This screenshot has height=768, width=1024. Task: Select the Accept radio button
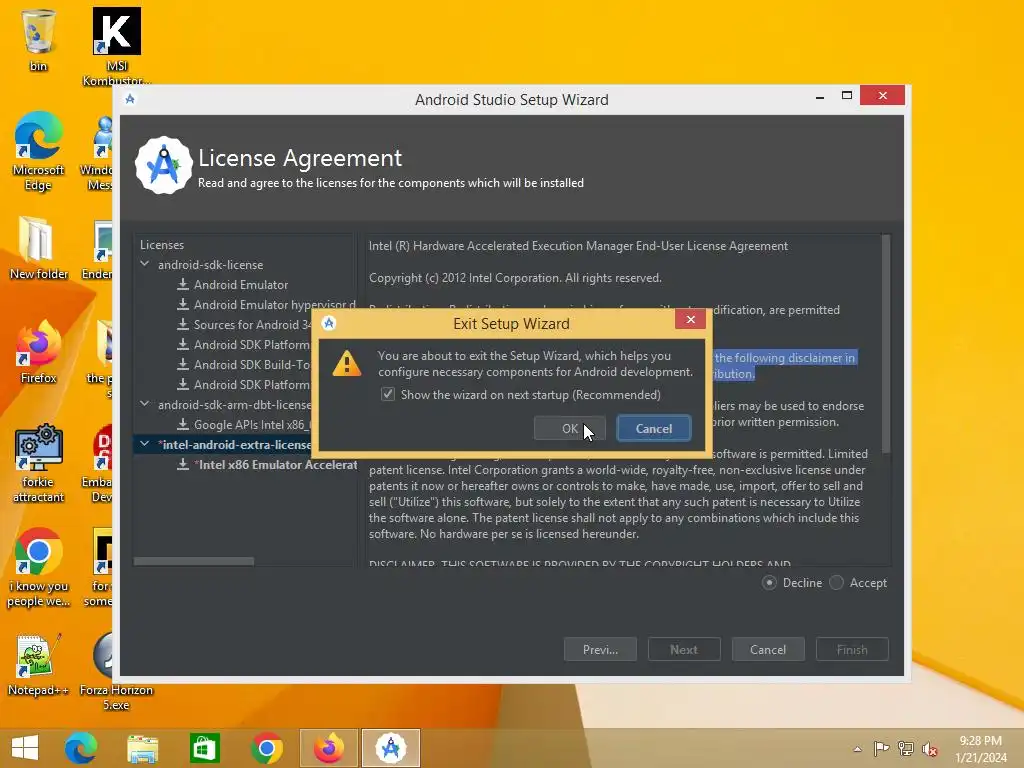[837, 583]
